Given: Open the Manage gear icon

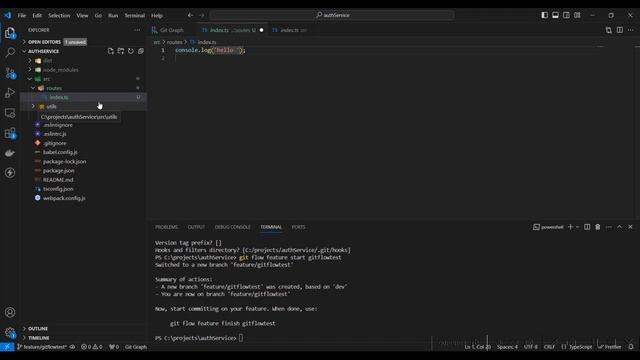Looking at the screenshot, I should coord(10,332).
